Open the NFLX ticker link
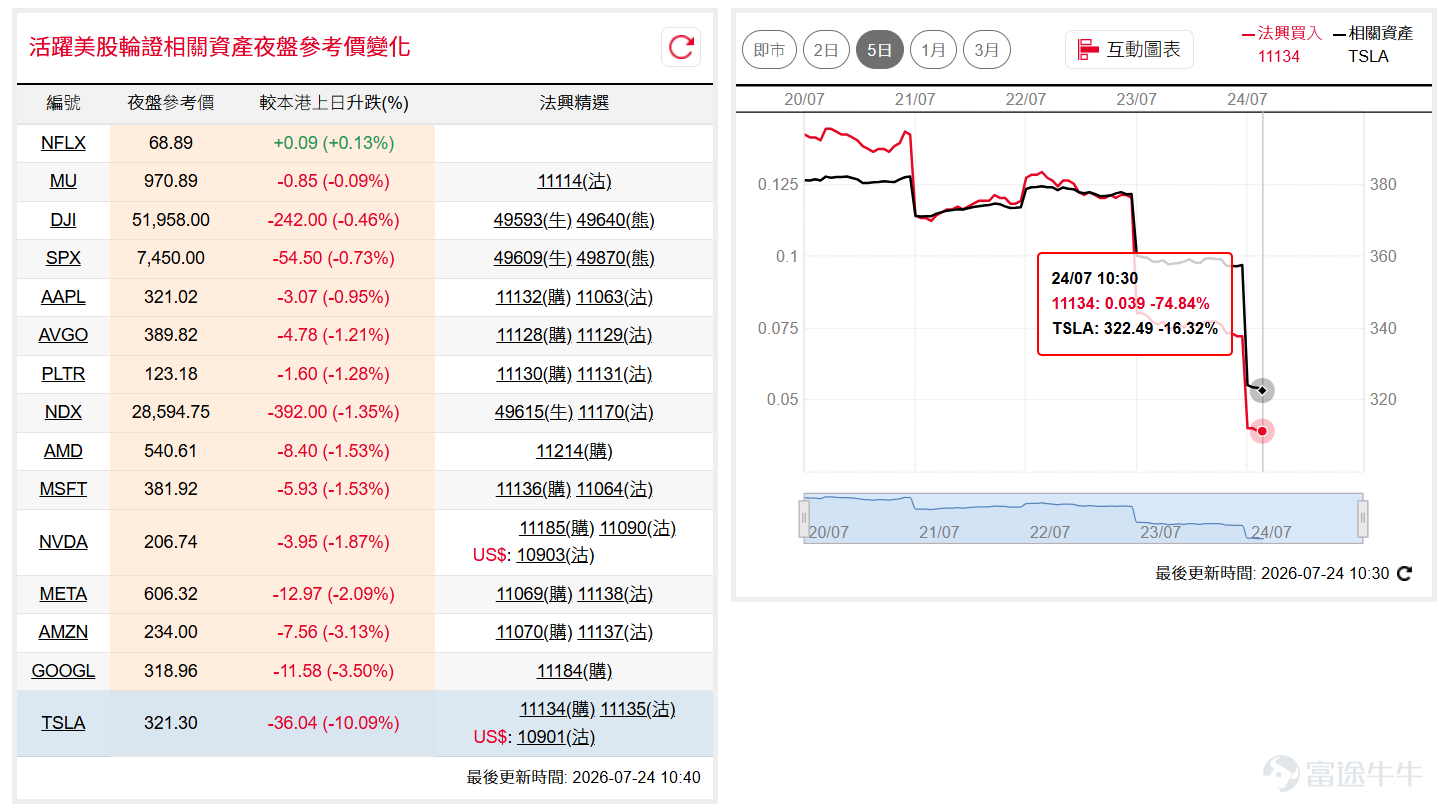1443x810 pixels. pyautogui.click(x=63, y=143)
